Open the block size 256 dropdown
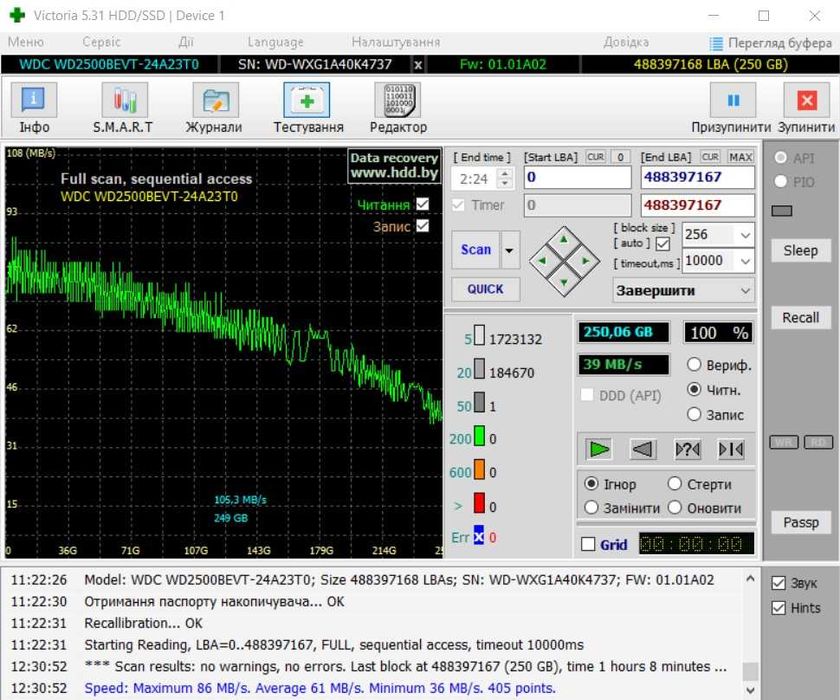This screenshot has height=700, width=840. point(744,235)
